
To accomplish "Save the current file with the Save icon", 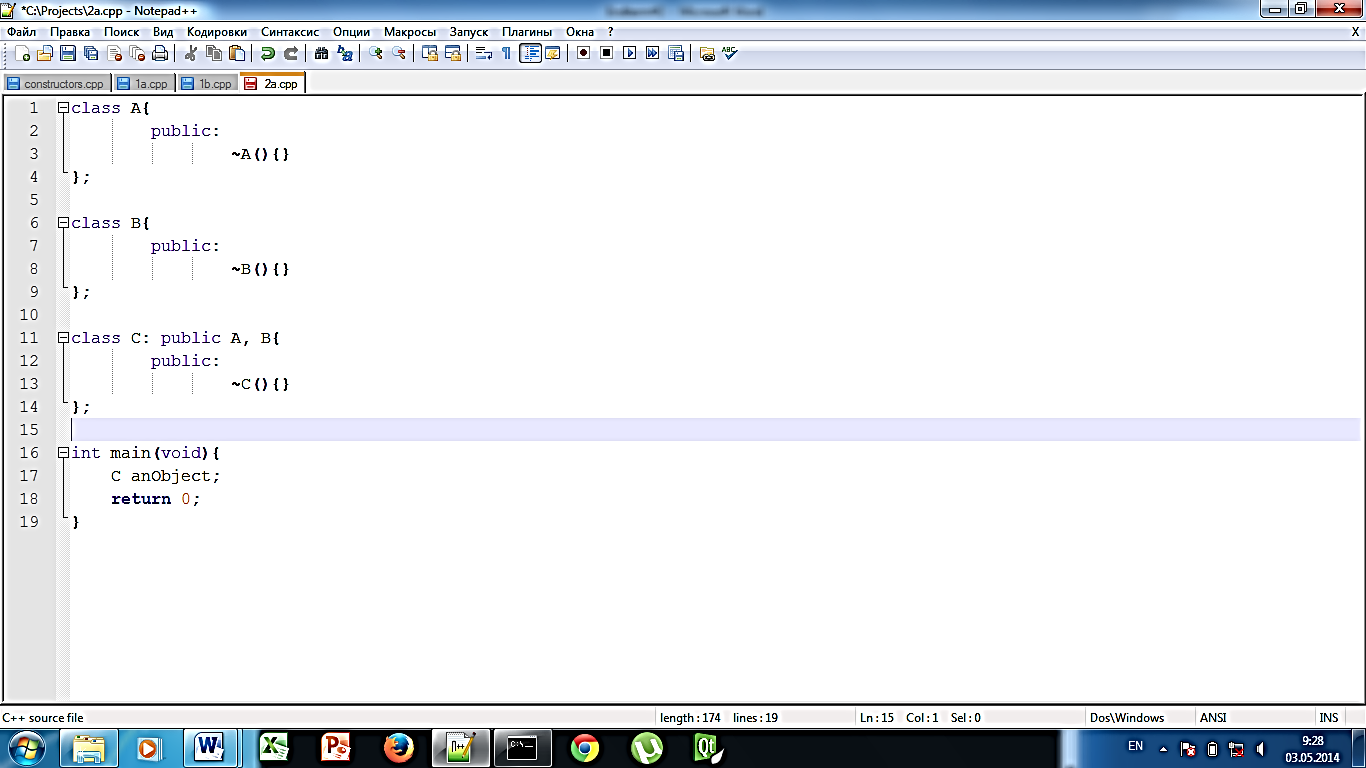I will pyautogui.click(x=68, y=53).
